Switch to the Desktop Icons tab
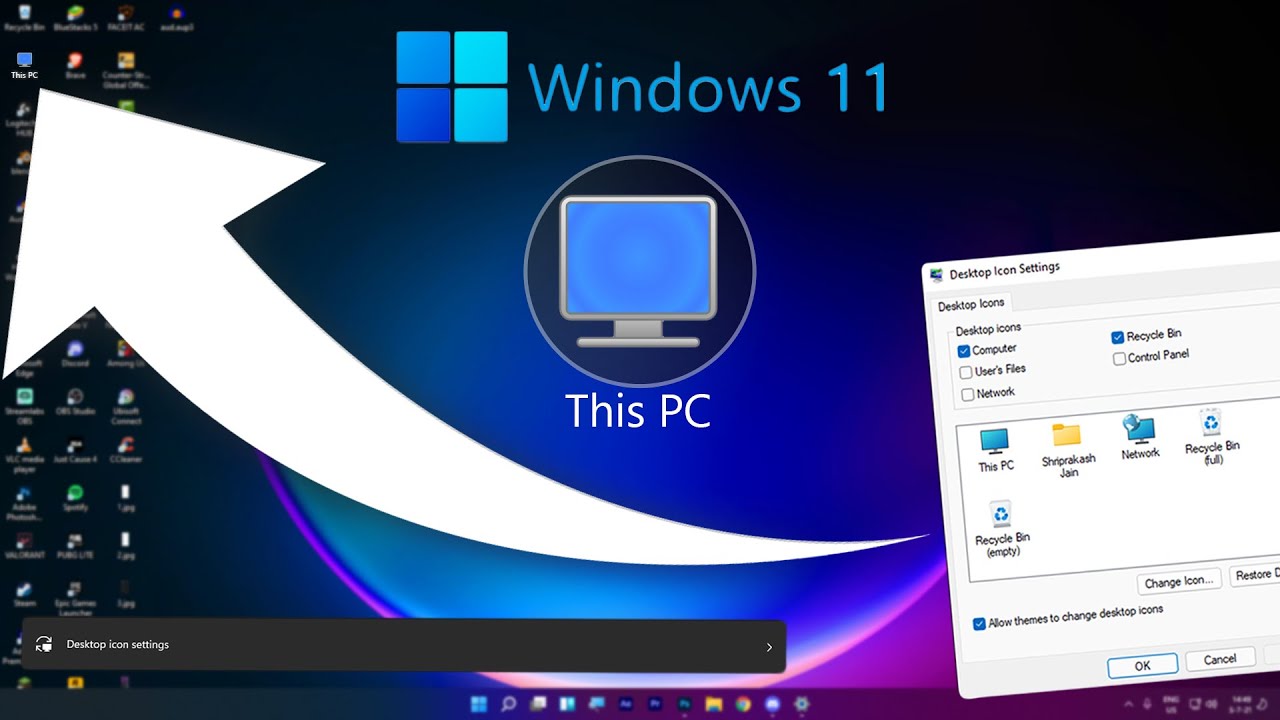The height and width of the screenshot is (720, 1280). coord(971,304)
